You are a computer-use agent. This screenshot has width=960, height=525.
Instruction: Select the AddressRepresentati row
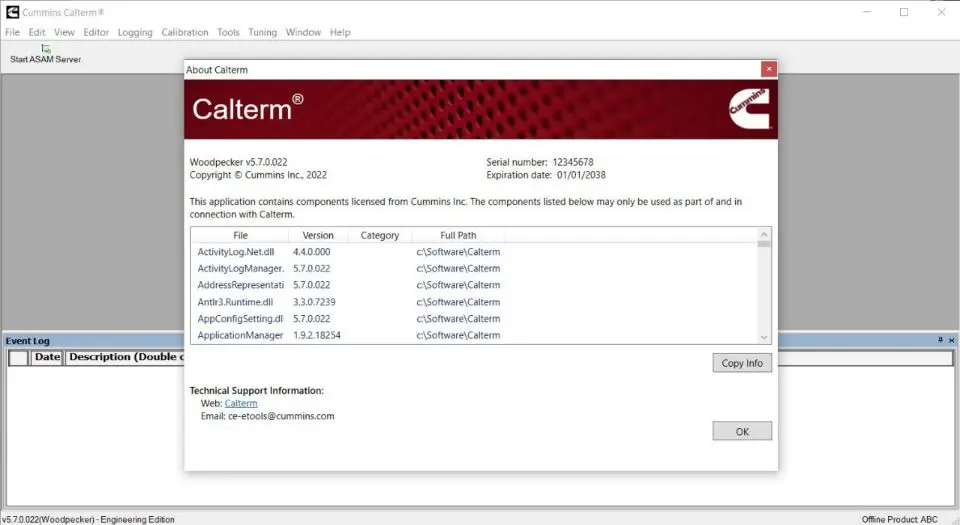(474, 285)
